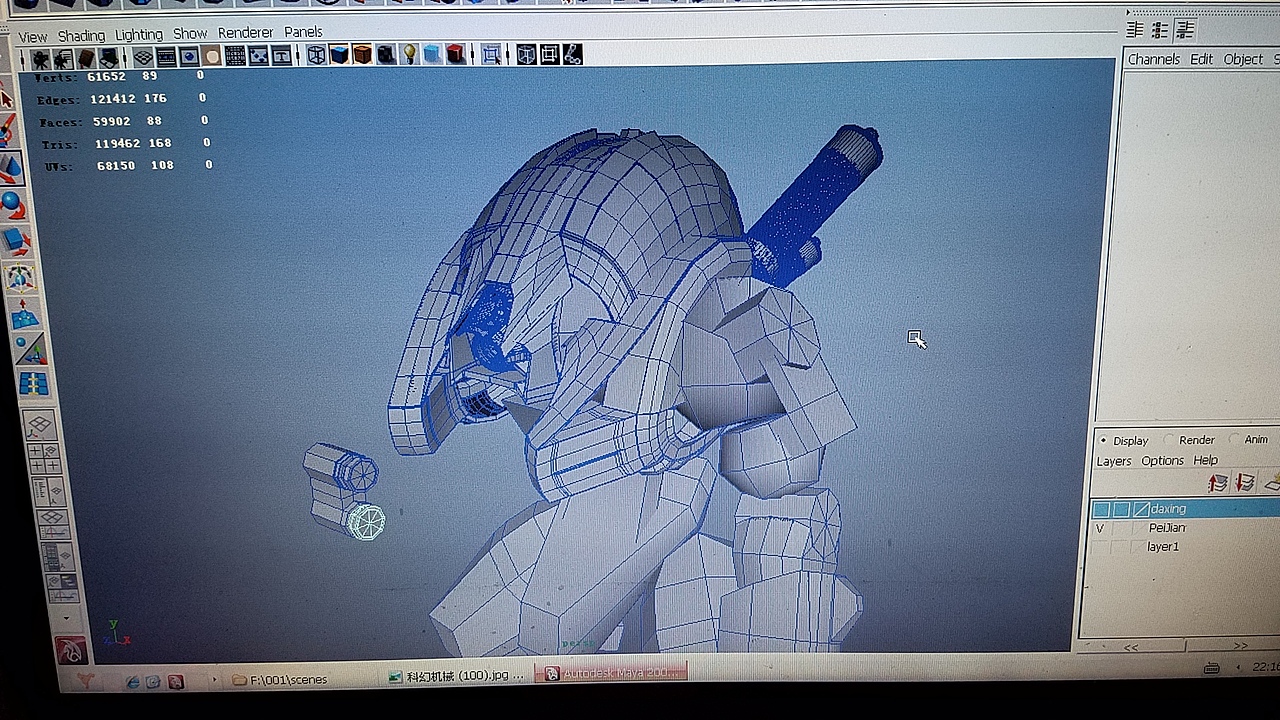Toggle visibility of layer1
Image resolution: width=1280 pixels, height=720 pixels.
1100,548
